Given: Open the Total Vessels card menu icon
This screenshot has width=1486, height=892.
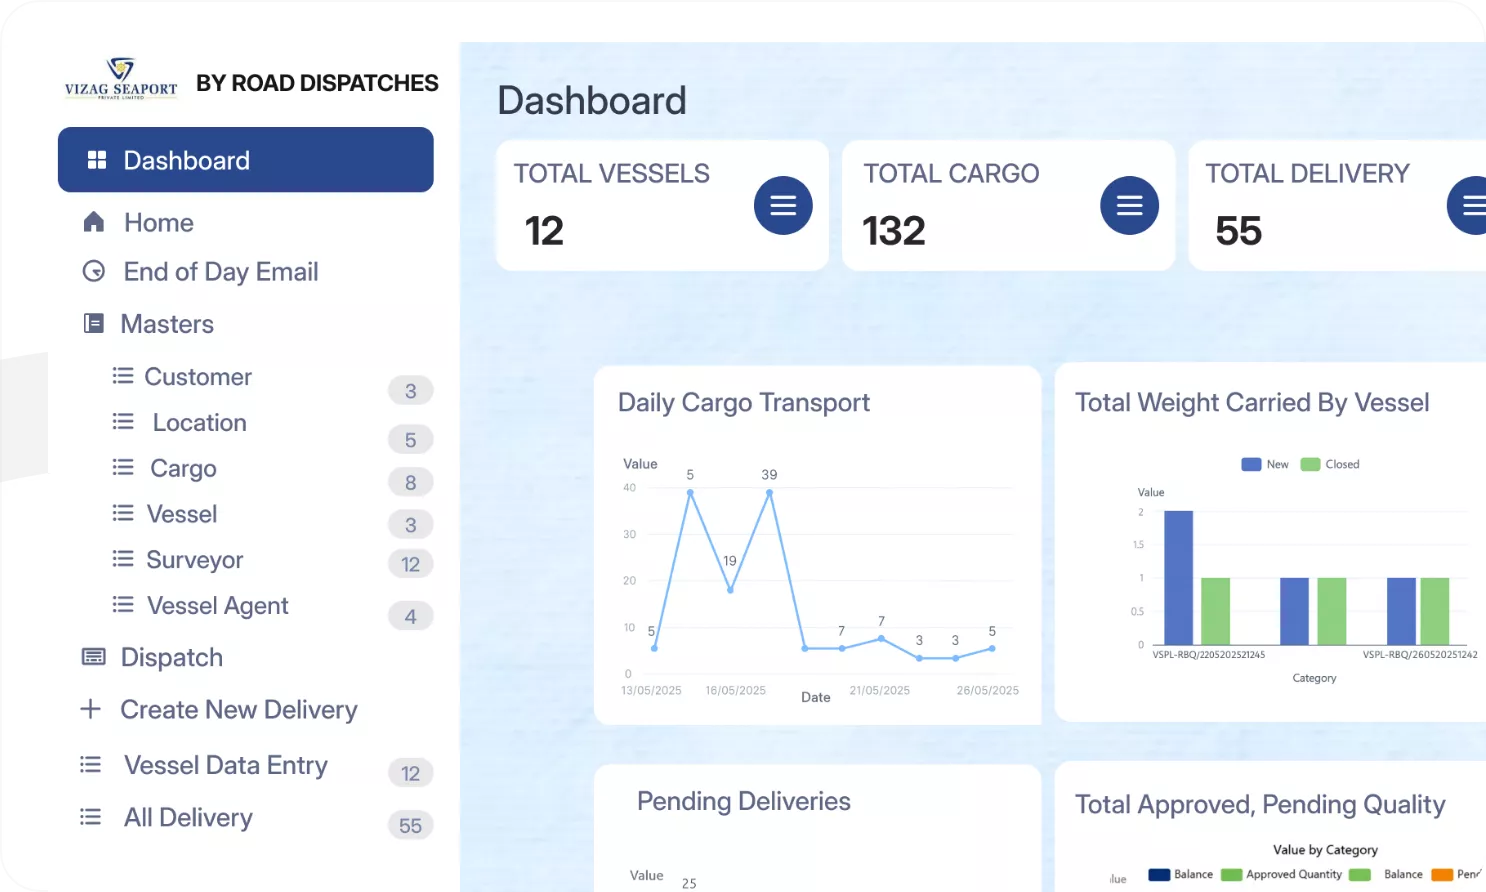Looking at the screenshot, I should pos(782,206).
